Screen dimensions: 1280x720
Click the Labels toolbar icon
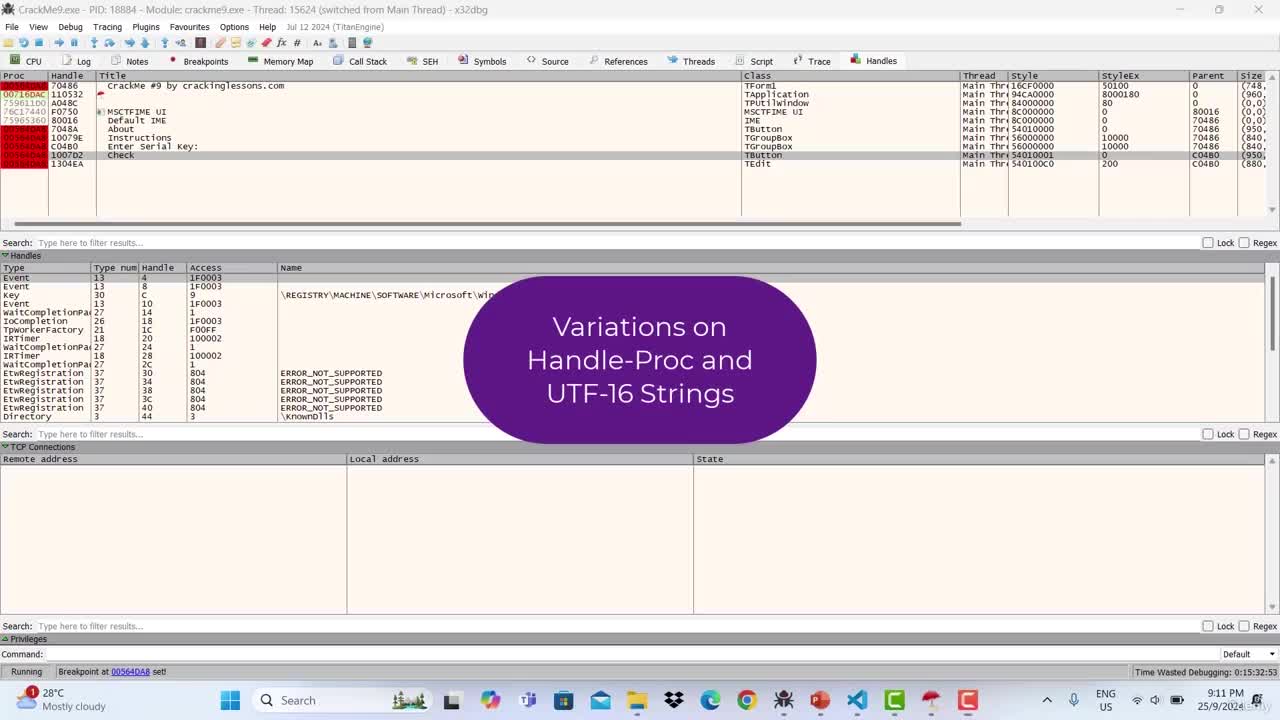tap(250, 43)
